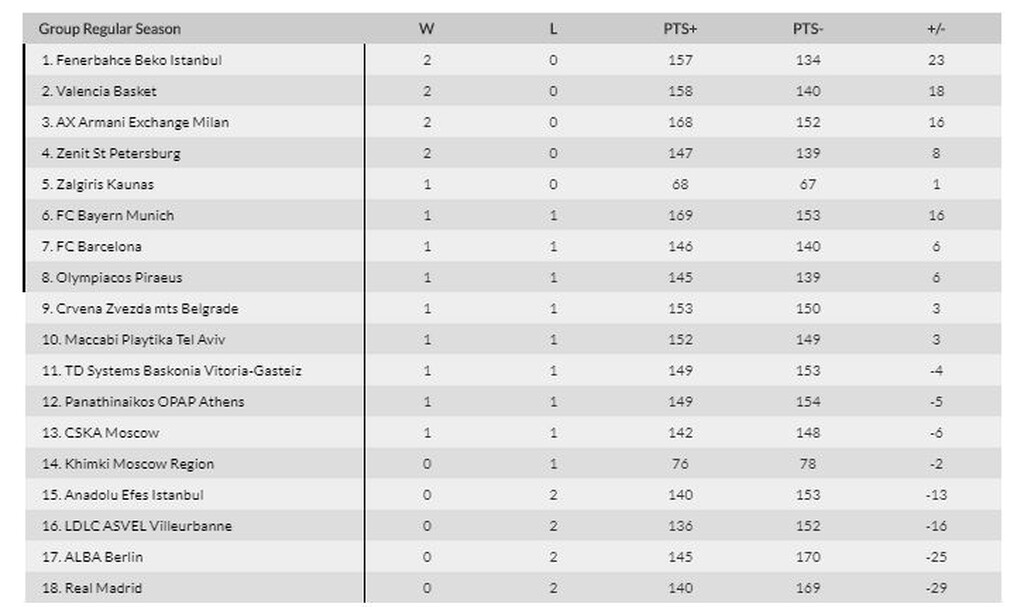Screen dimensions: 1024x607
Task: Sort standings by W column header
Action: 427,29
